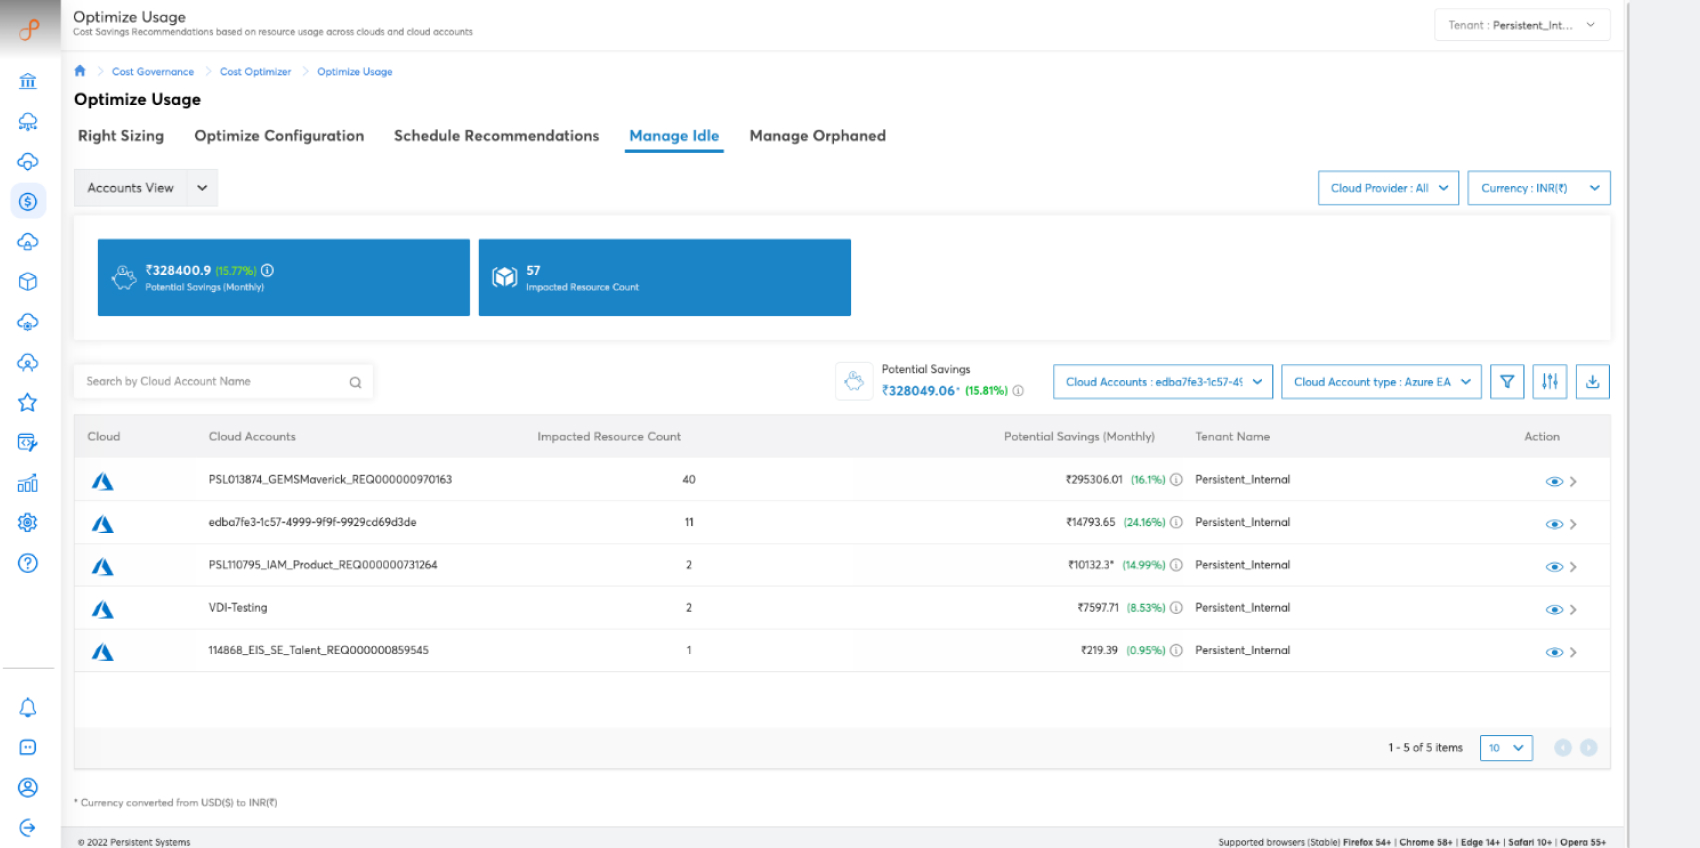Image resolution: width=1700 pixels, height=848 pixels.
Task: Click the download export icon
Action: pos(1592,381)
